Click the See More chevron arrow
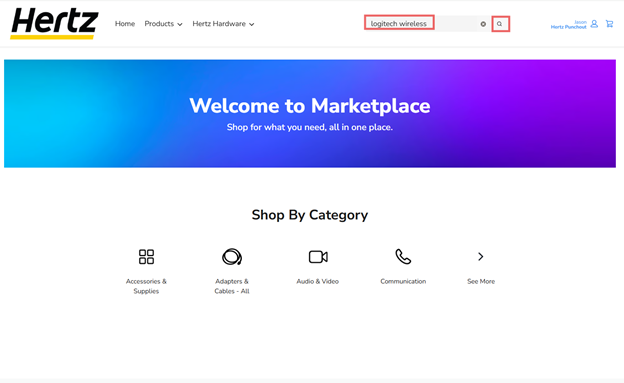Image resolution: width=624 pixels, height=383 pixels. 481,257
